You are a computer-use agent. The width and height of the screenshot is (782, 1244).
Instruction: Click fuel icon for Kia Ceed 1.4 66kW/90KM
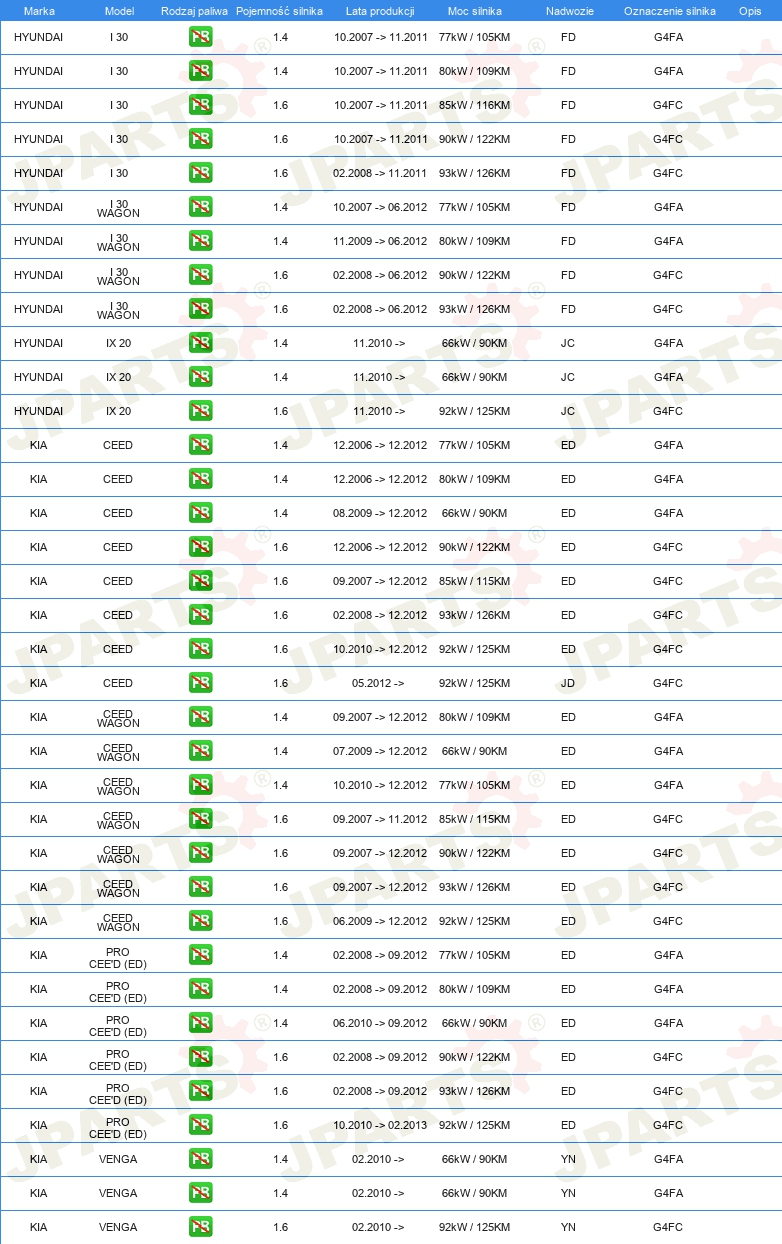tap(201, 514)
